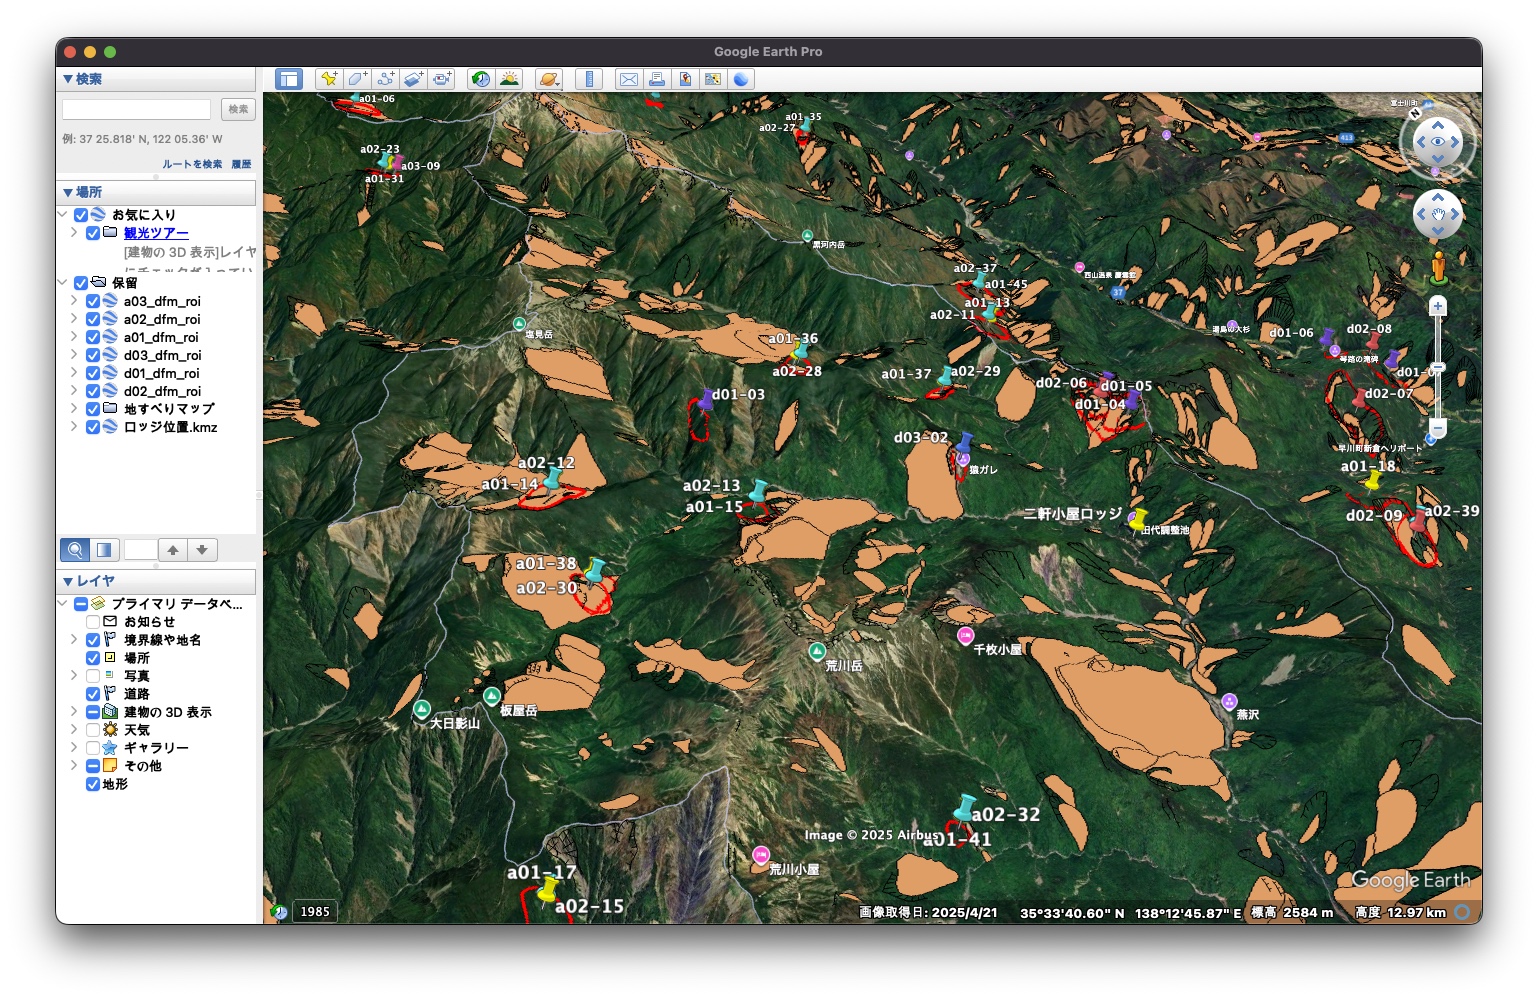Click the search input field
The width and height of the screenshot is (1538, 998).
pos(136,109)
